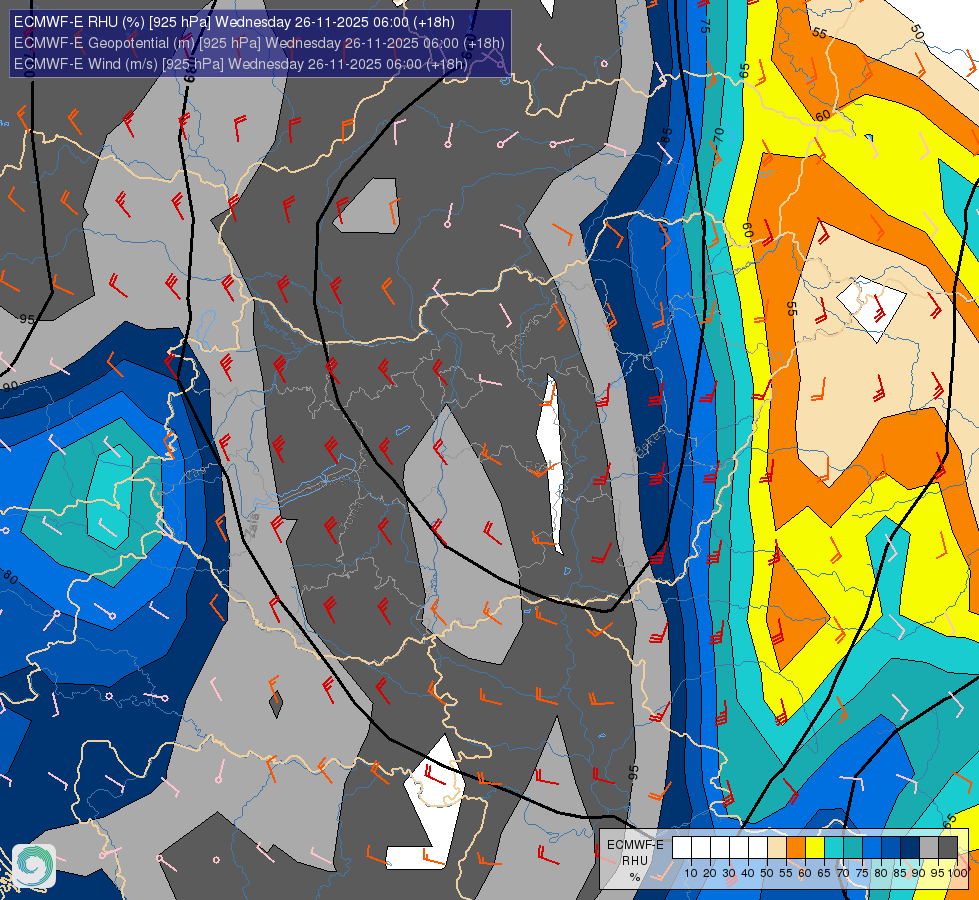Click the legend value 65
The width and height of the screenshot is (979, 900).
(824, 873)
